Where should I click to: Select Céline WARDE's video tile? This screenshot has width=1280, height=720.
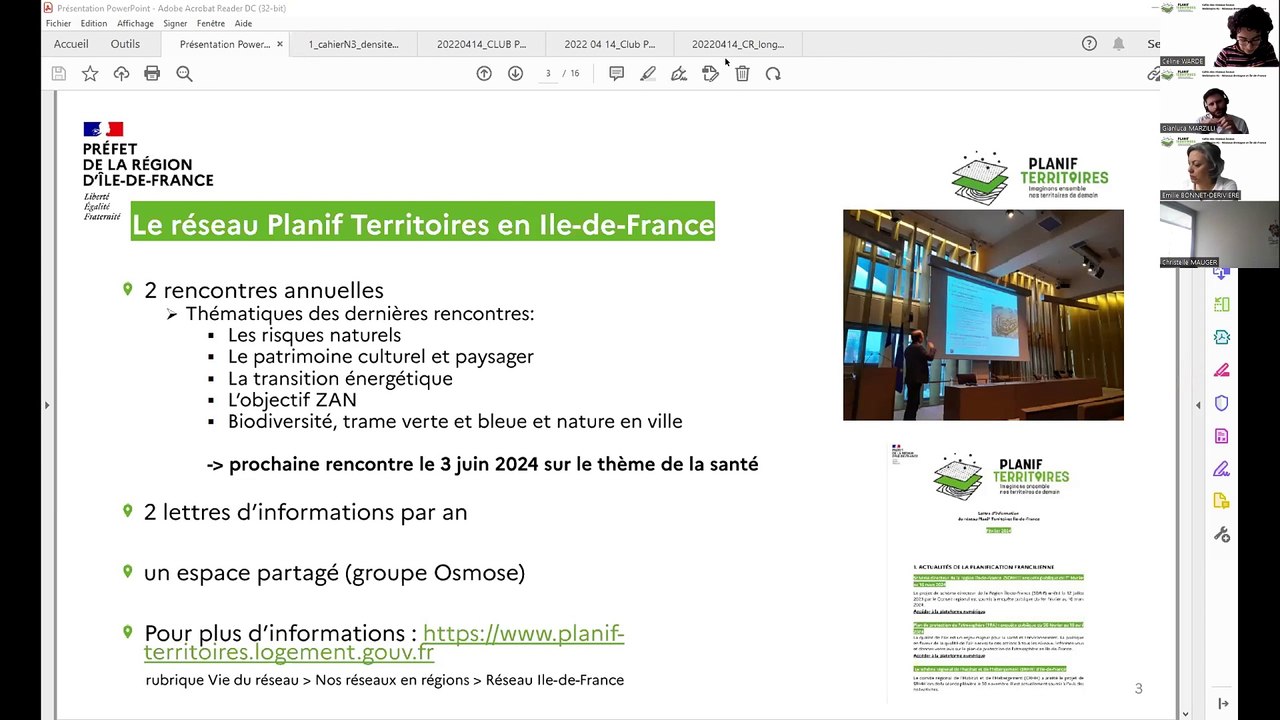[1220, 34]
